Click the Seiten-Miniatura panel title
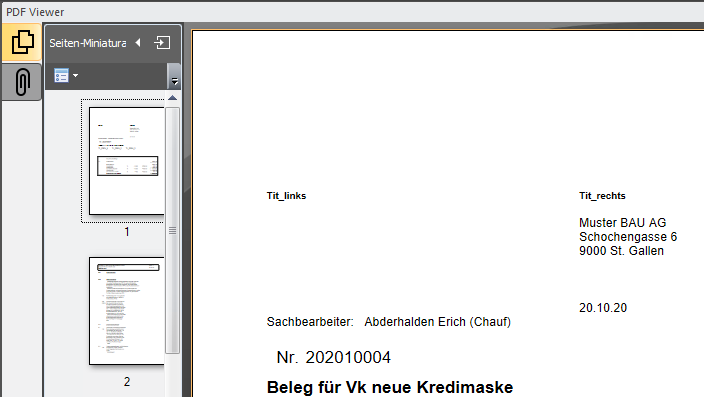Image resolution: width=704 pixels, height=397 pixels. click(x=88, y=43)
